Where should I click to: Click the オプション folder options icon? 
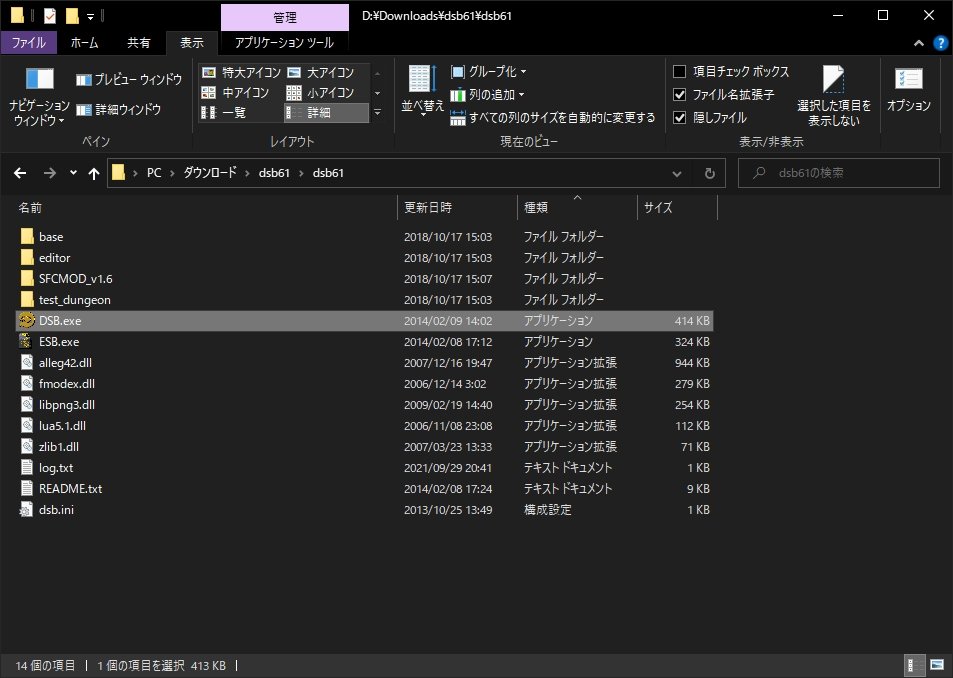(909, 89)
